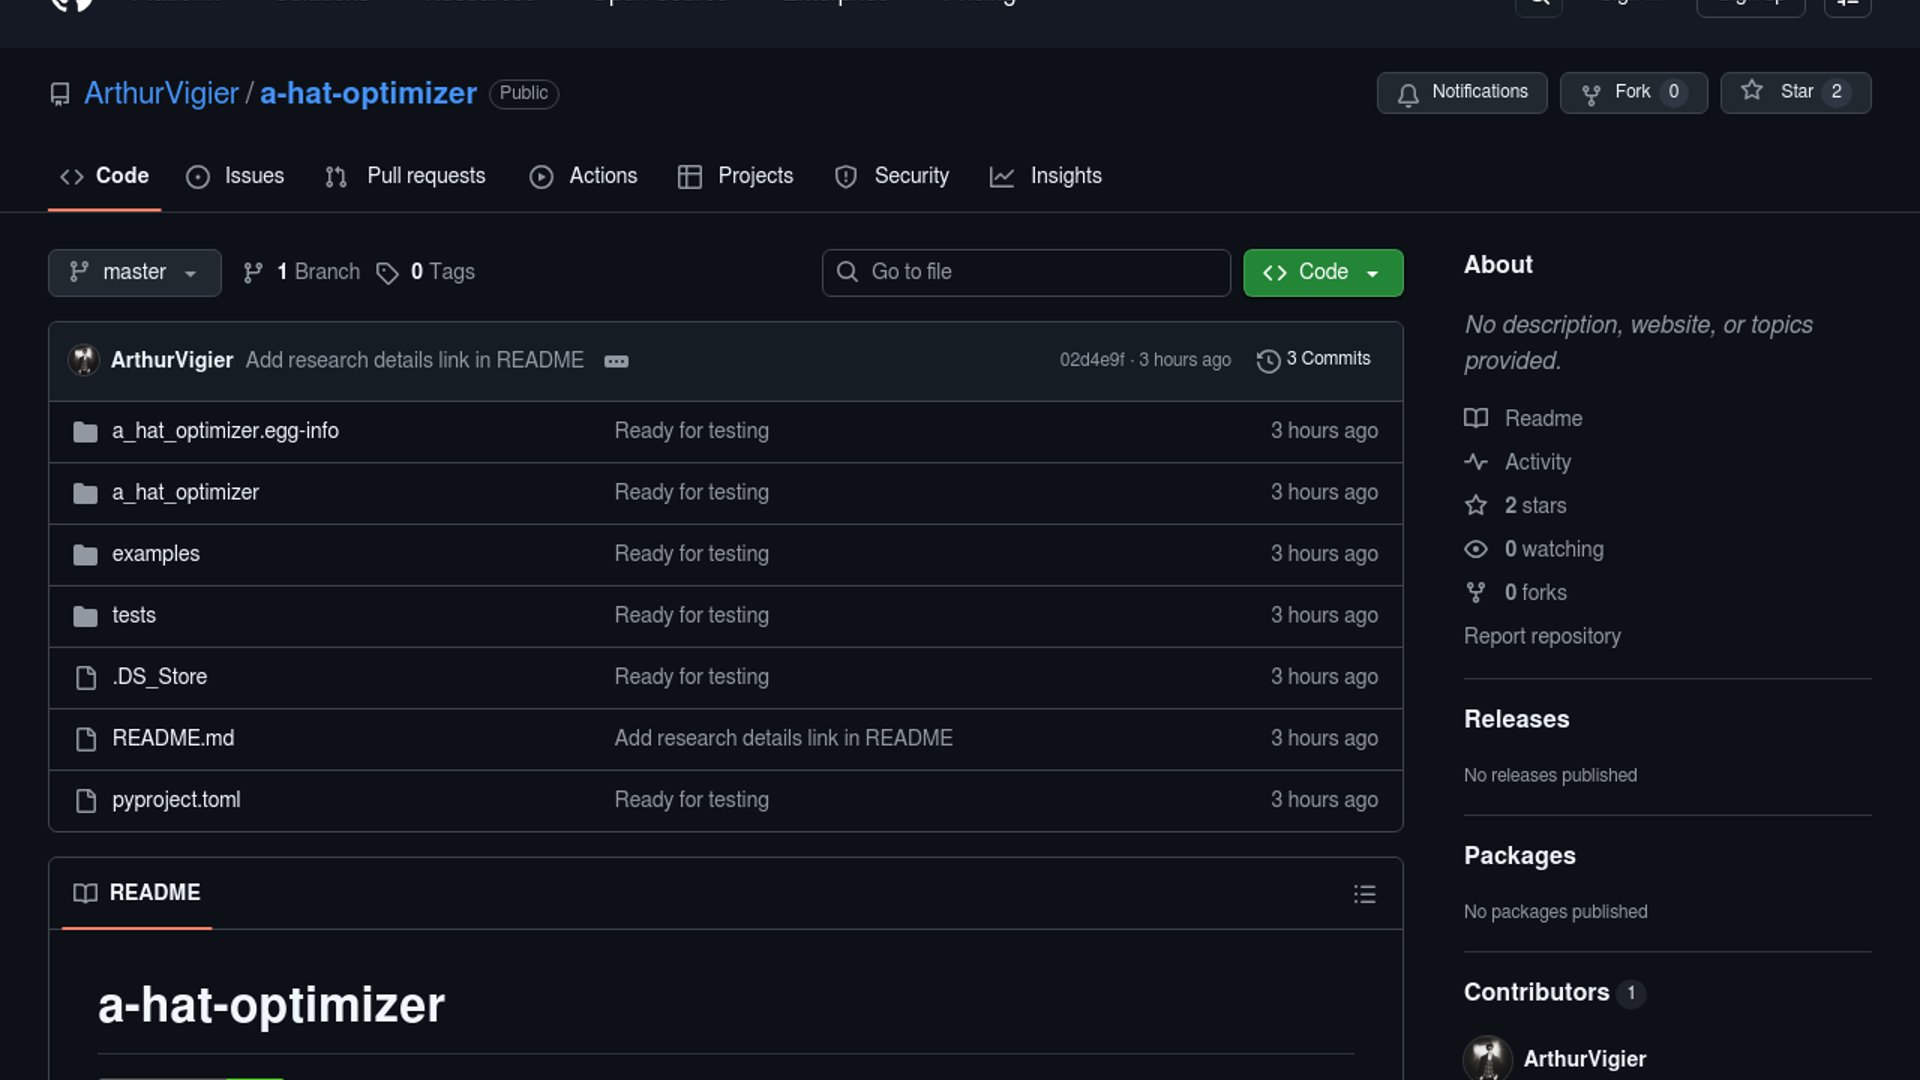This screenshot has width=1920, height=1080.
Task: Click the branch icon beside 1 Branch
Action: coord(253,273)
